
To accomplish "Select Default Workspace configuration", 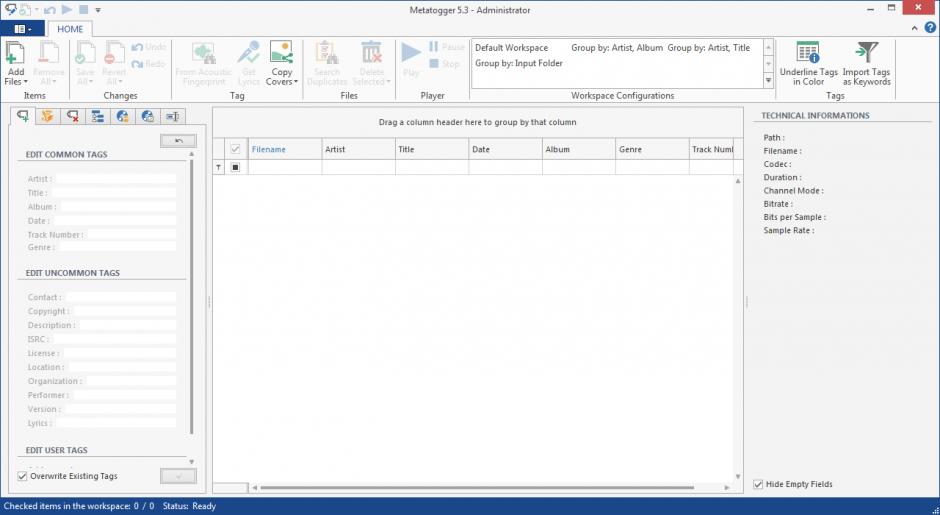I will [x=511, y=48].
